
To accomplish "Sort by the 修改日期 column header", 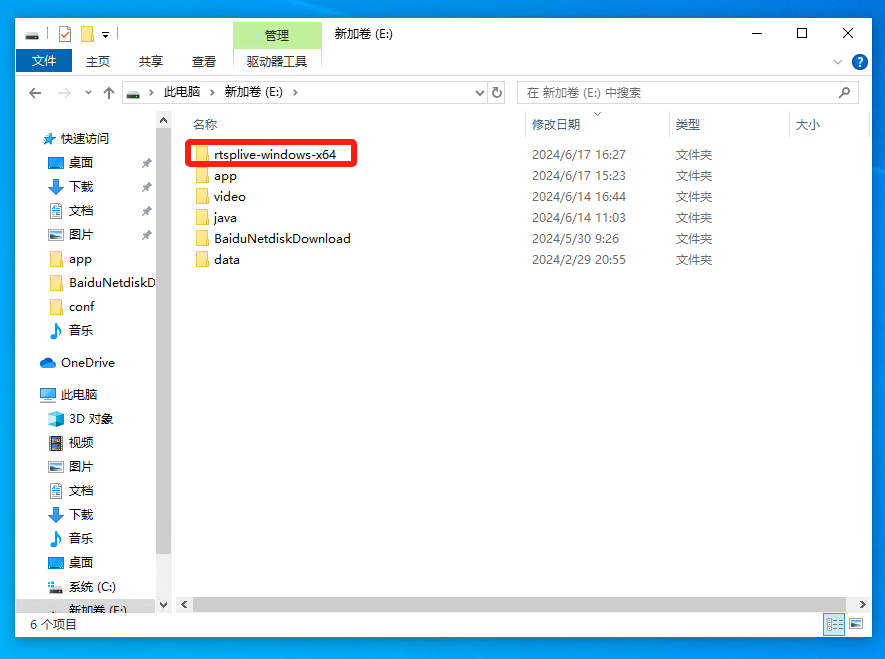I will (x=556, y=125).
